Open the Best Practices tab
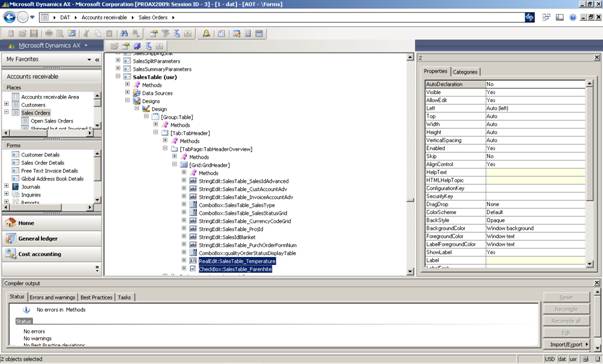 [x=97, y=297]
